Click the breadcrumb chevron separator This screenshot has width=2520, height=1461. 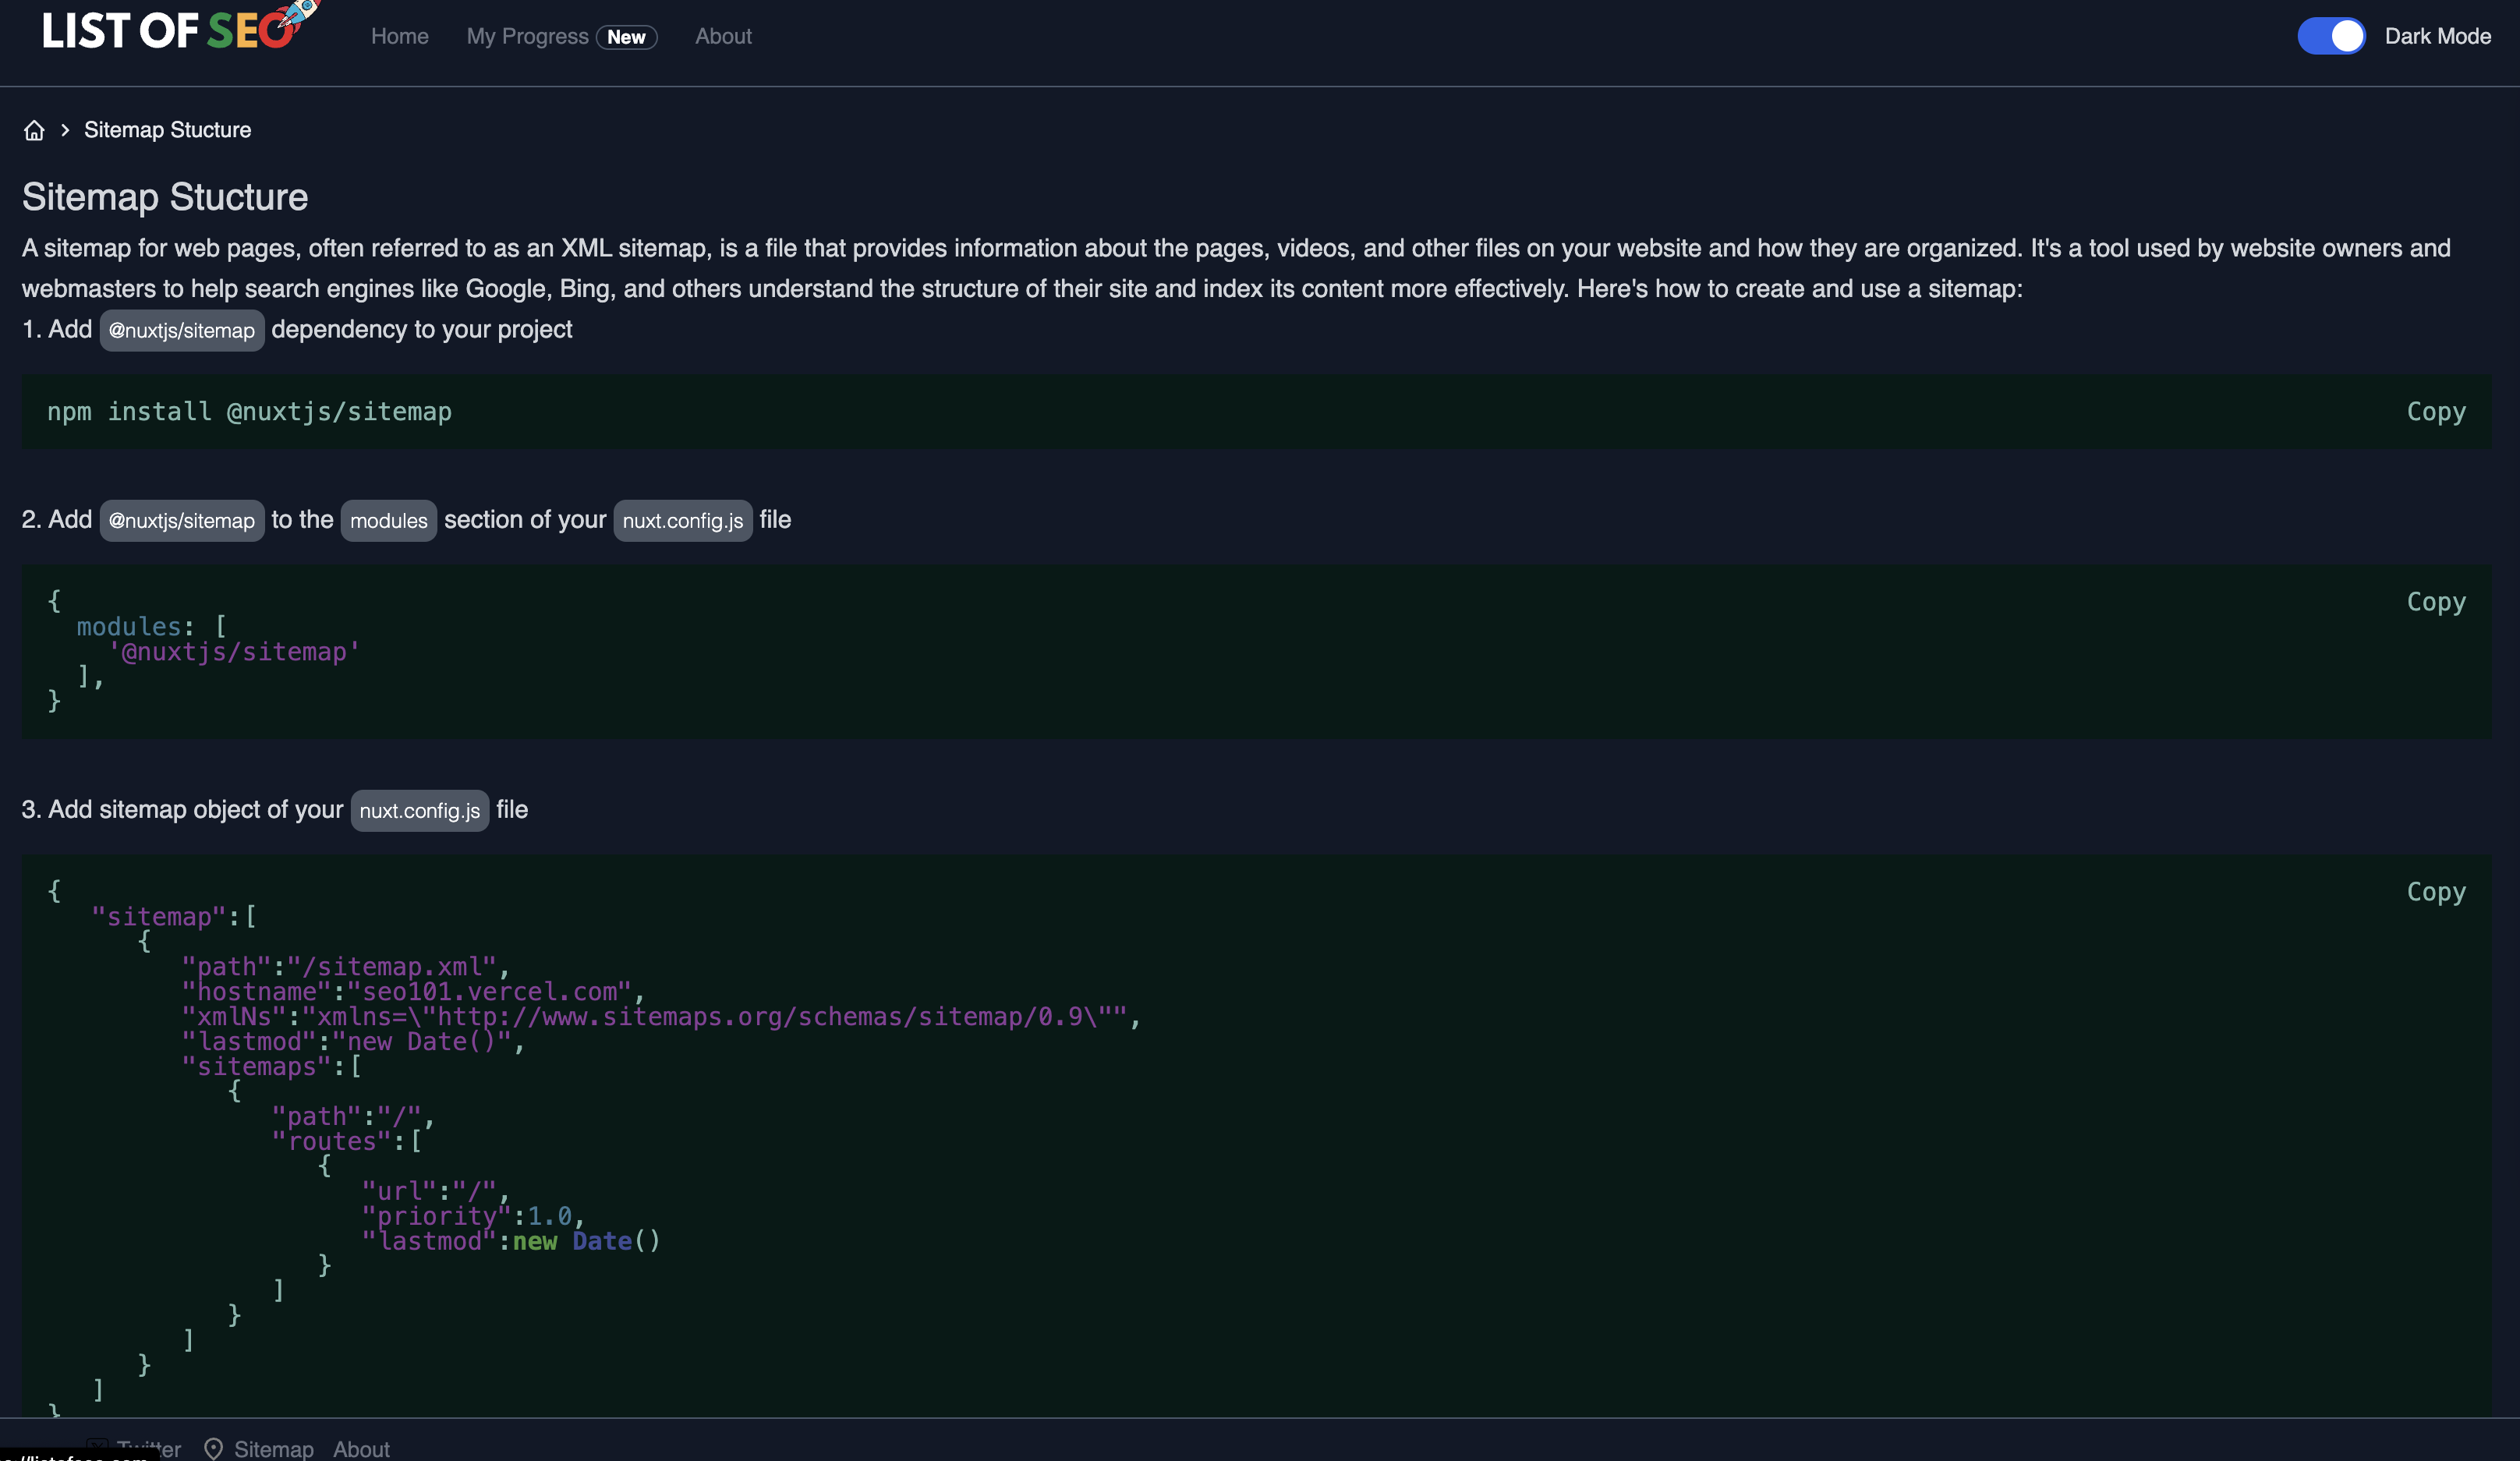(x=65, y=130)
